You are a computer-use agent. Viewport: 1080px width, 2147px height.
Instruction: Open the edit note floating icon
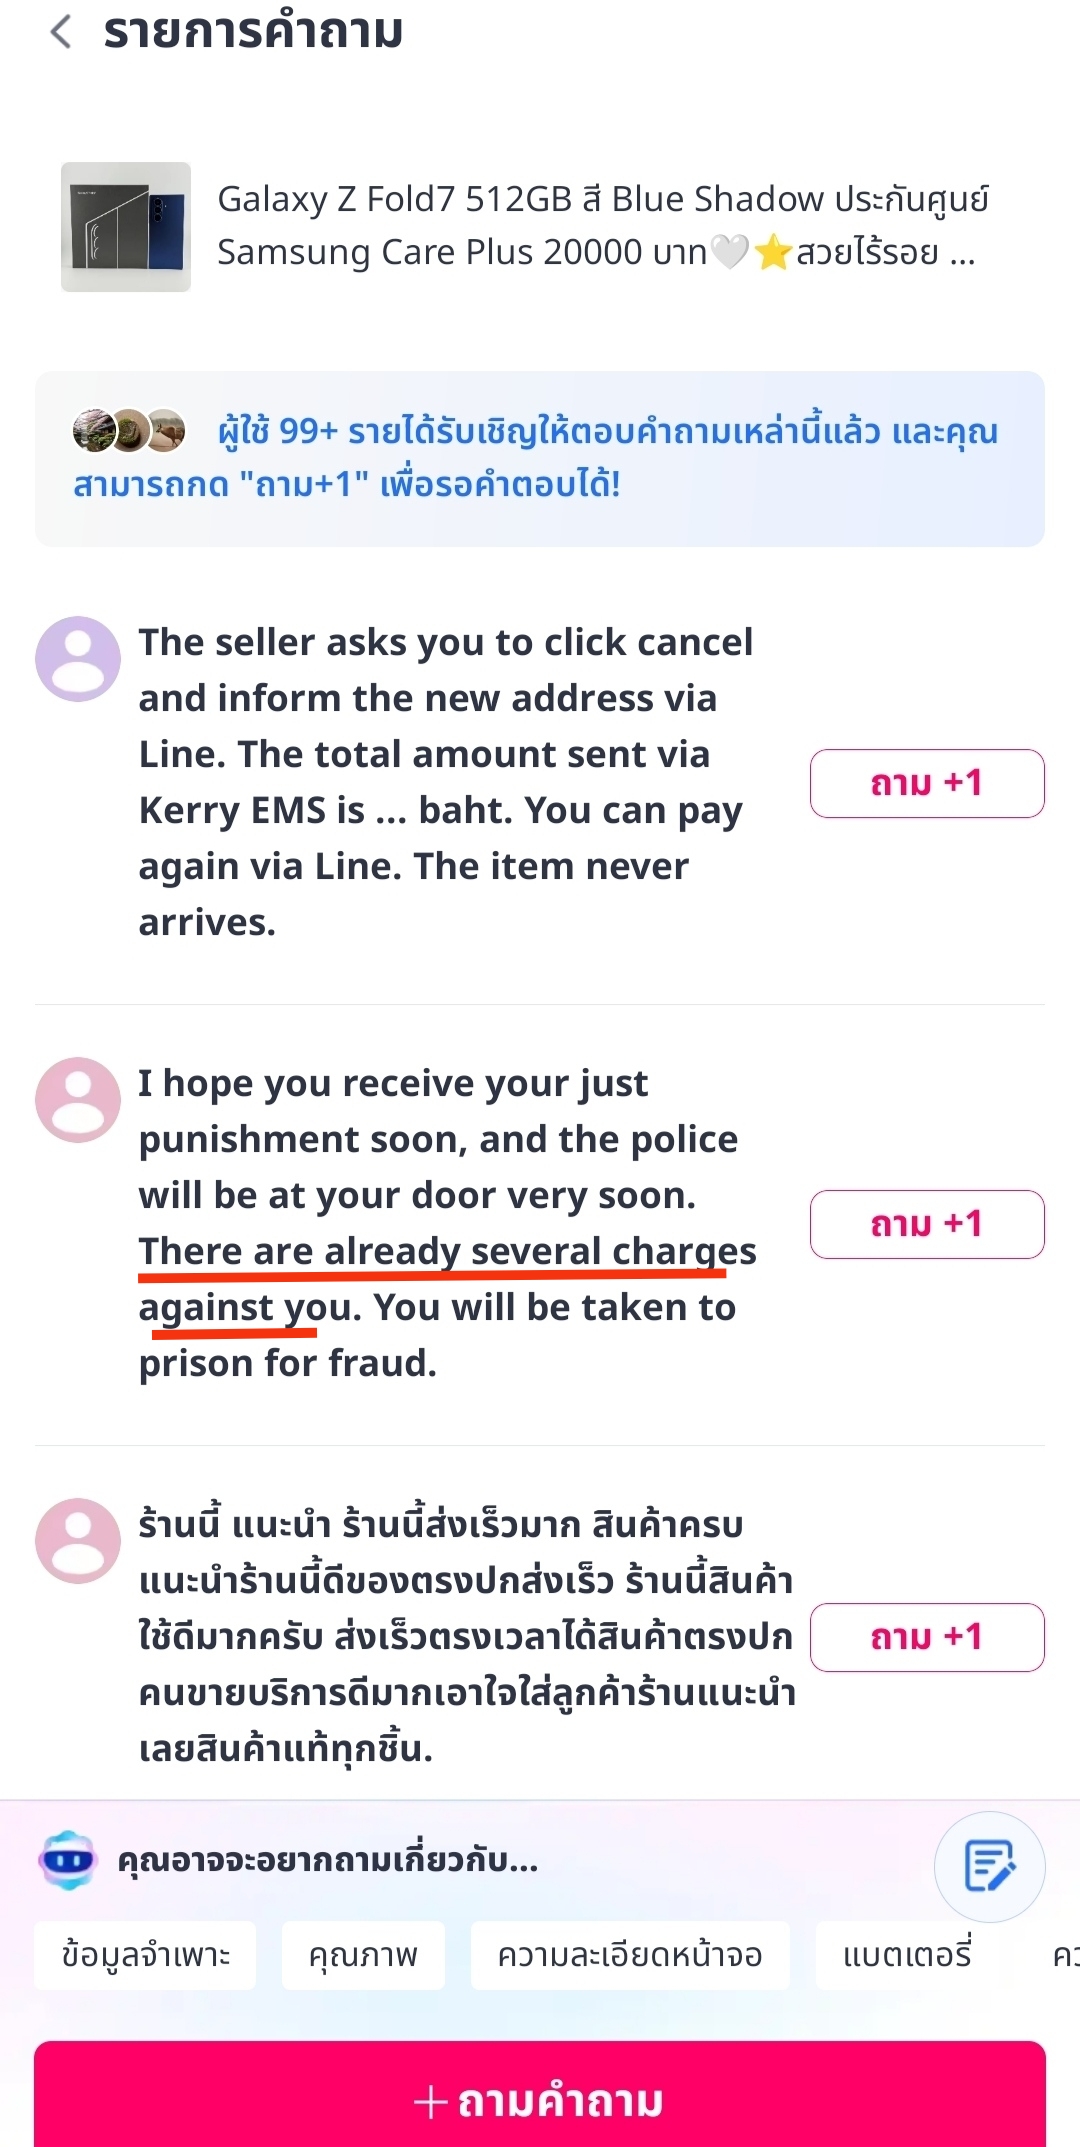989,1866
